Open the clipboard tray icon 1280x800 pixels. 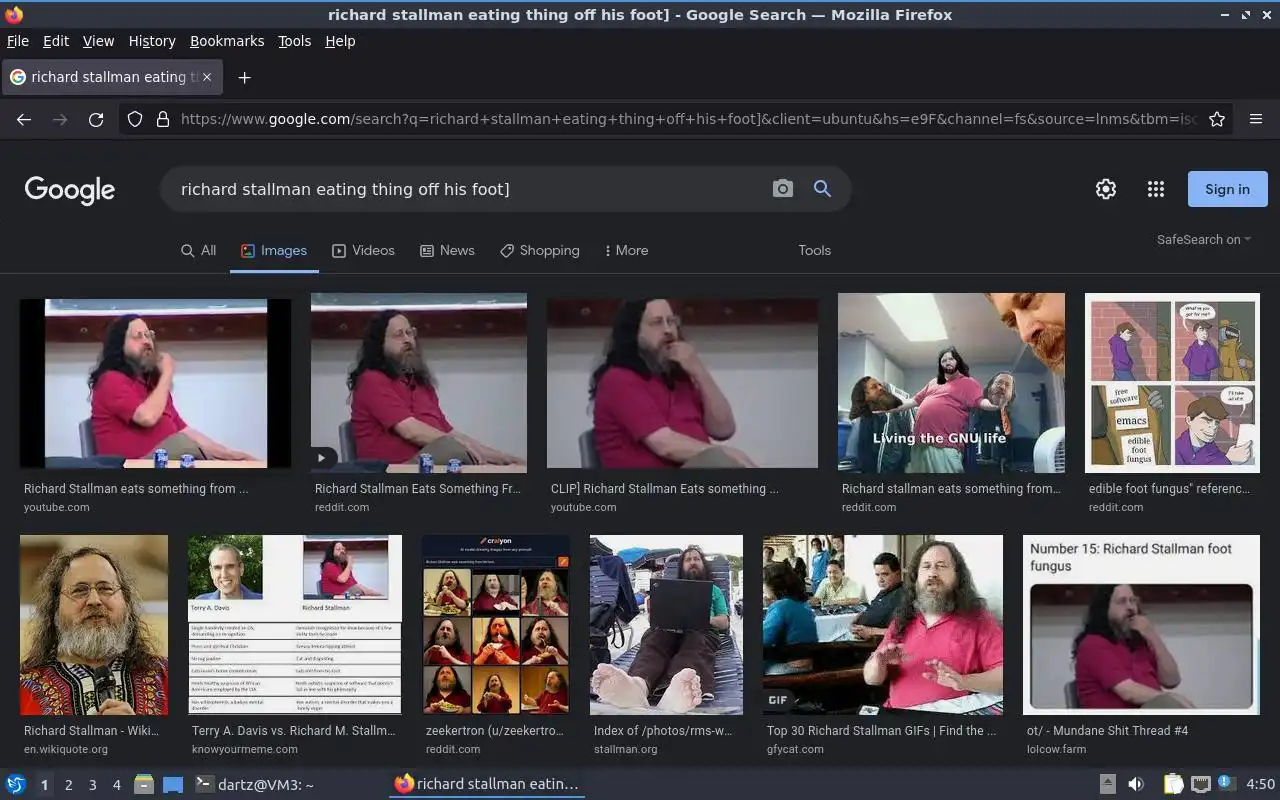[x=1173, y=784]
